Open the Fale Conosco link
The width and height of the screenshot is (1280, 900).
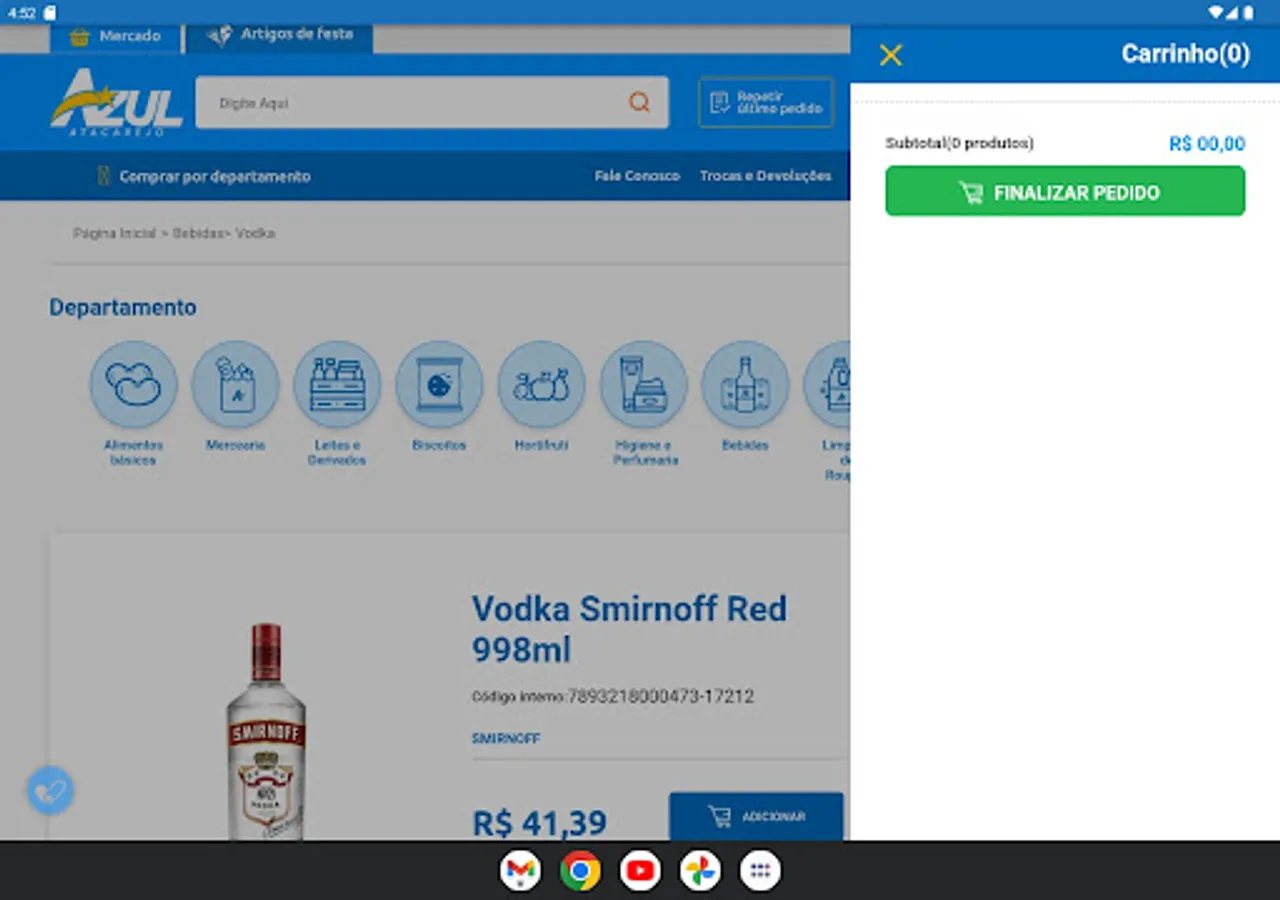[x=637, y=176]
